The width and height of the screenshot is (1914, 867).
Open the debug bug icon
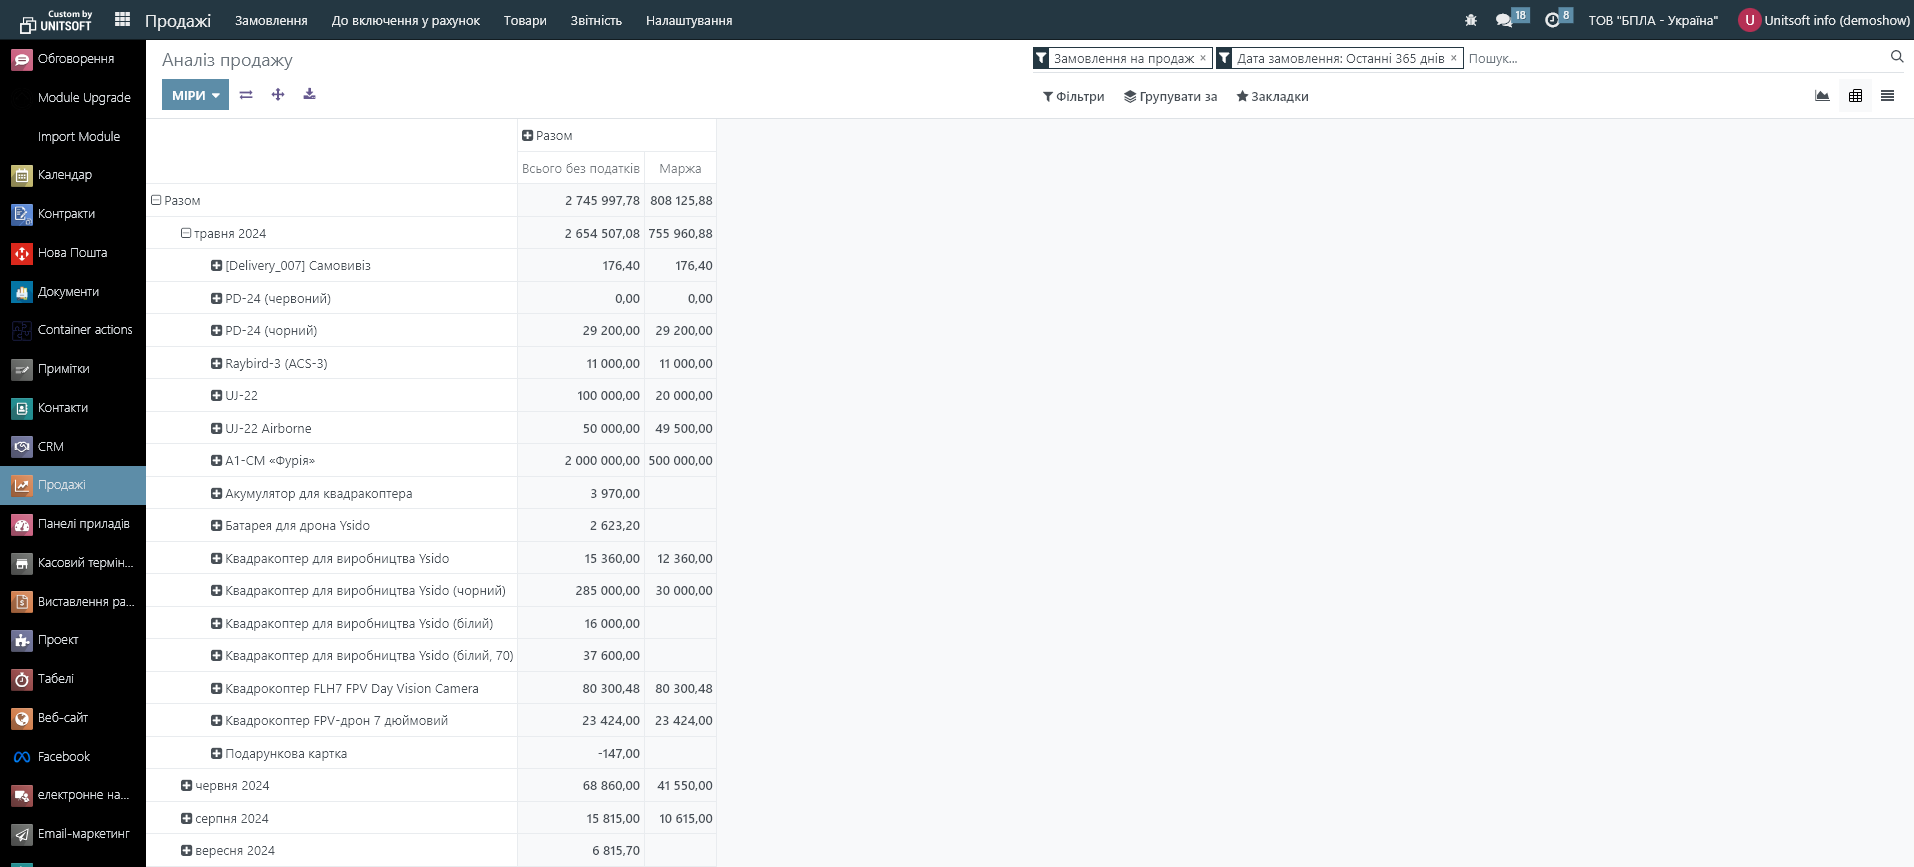[x=1470, y=20]
